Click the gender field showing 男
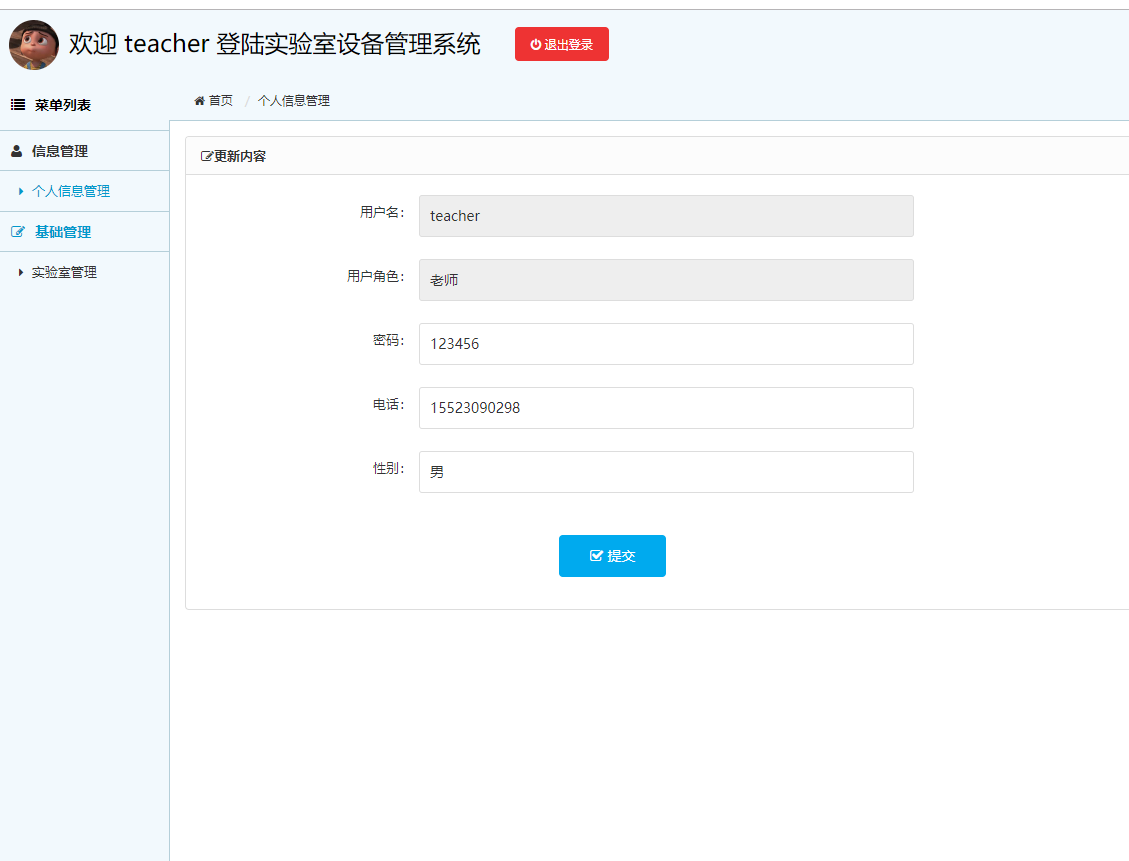Image resolution: width=1129 pixels, height=861 pixels. [x=665, y=471]
